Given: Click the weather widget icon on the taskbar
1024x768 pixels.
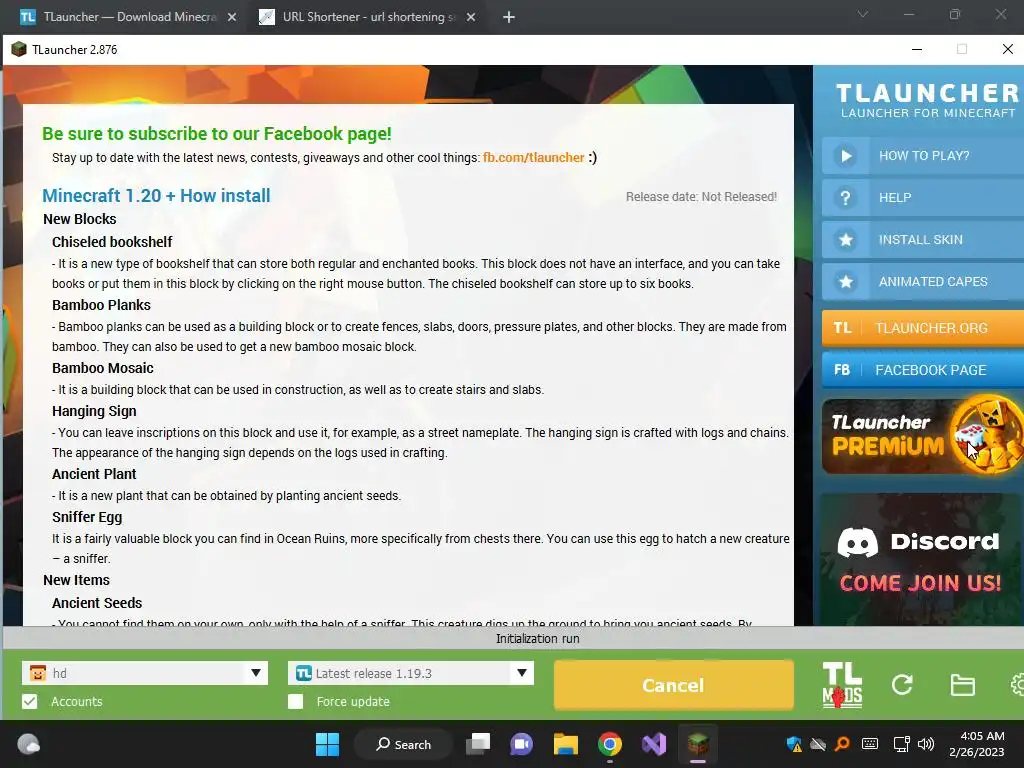Looking at the screenshot, I should tap(29, 744).
